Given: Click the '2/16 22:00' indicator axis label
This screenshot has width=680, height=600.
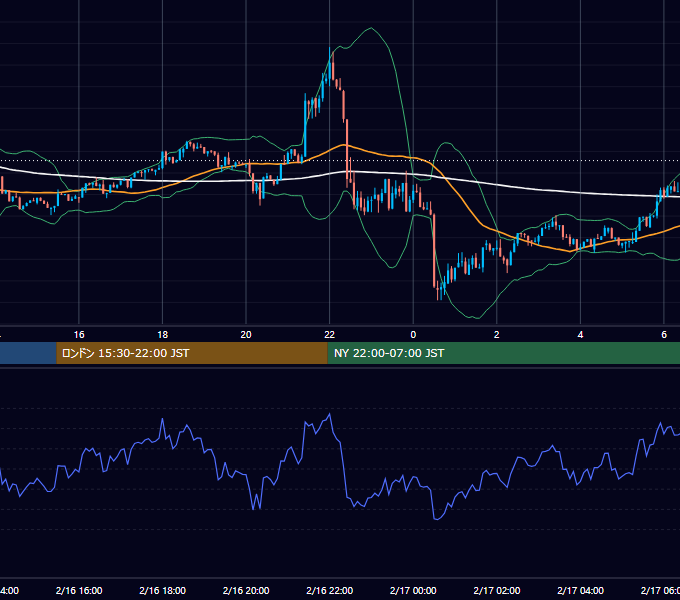Looking at the screenshot, I should tap(330, 590).
